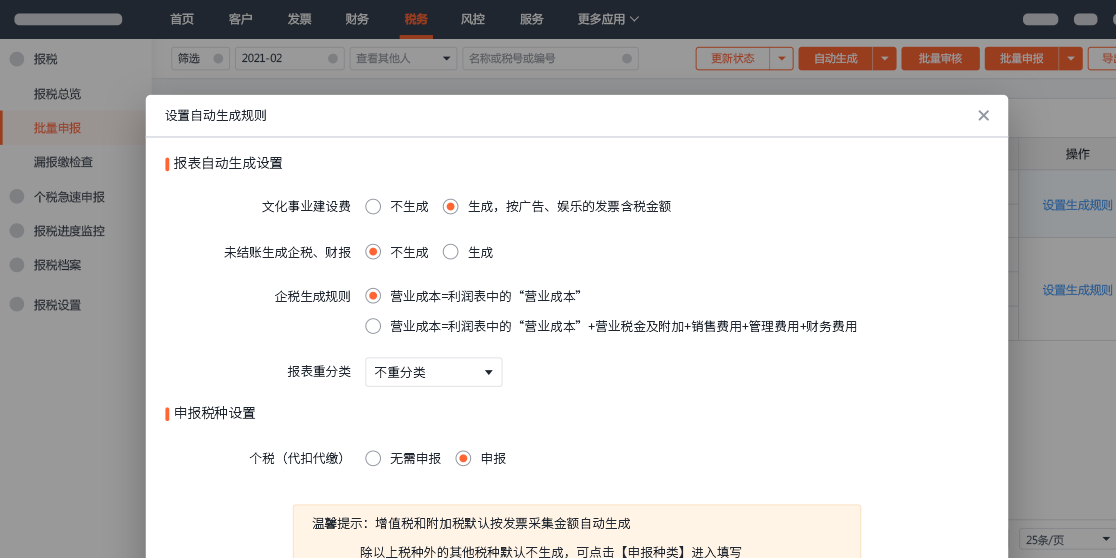This screenshot has width=1116, height=558.
Task: Select 不生成 for 文化事业建设费
Action: 373,207
